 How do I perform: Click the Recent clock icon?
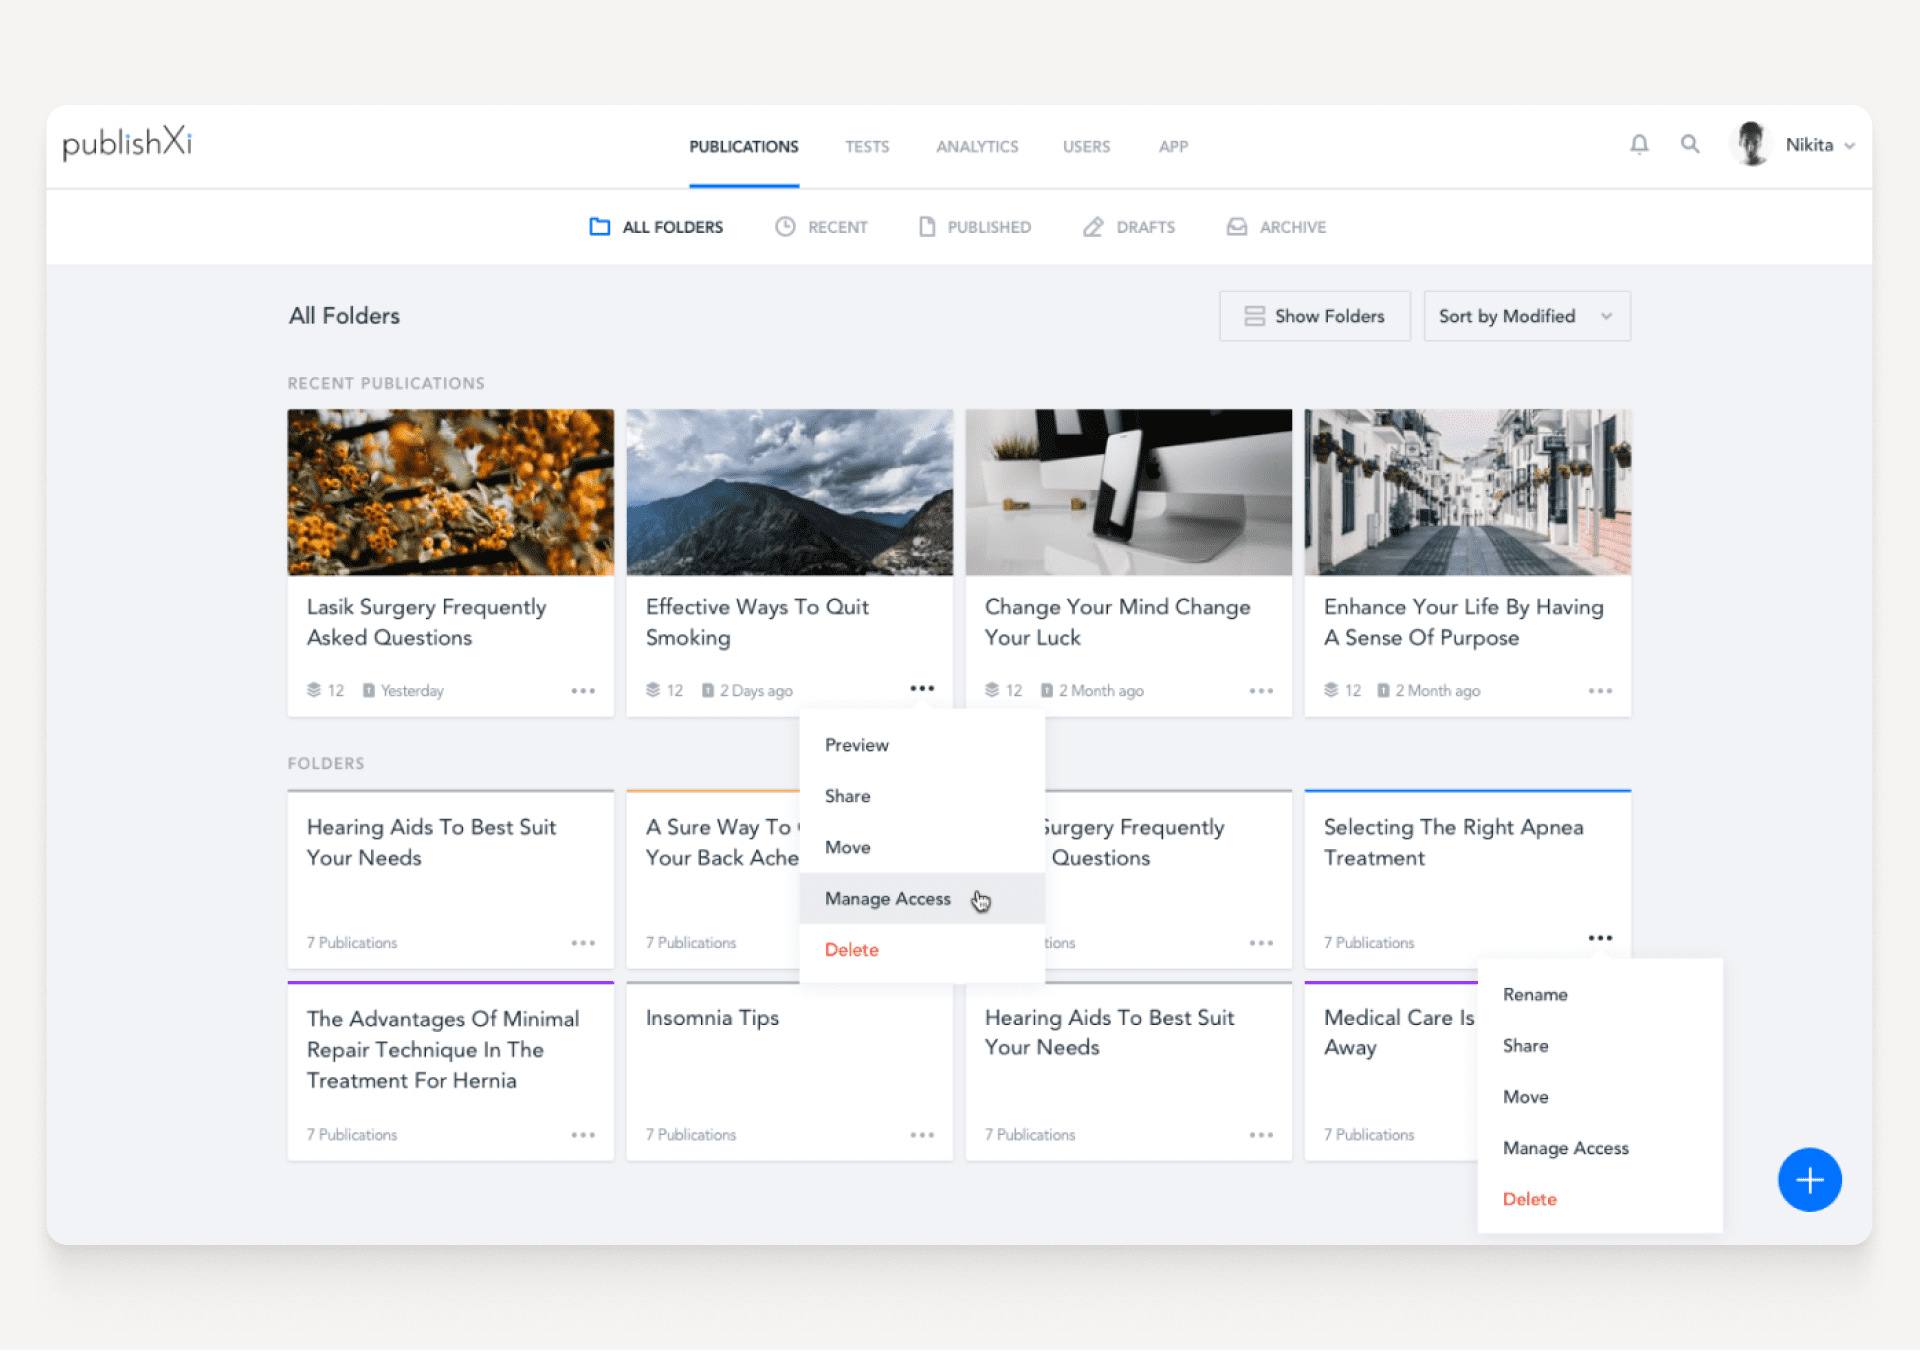pos(785,226)
